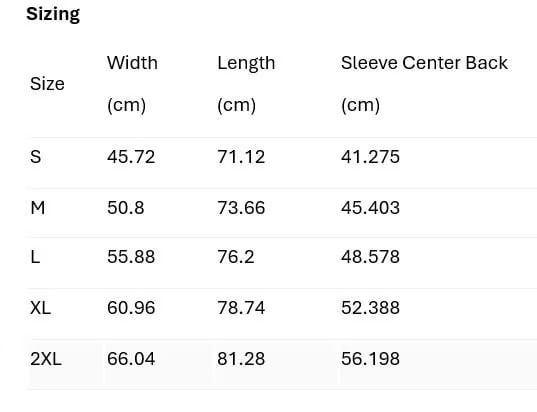Click sleeve value 41.275
Image resolution: width=537 pixels, height=412 pixels.
tap(370, 157)
